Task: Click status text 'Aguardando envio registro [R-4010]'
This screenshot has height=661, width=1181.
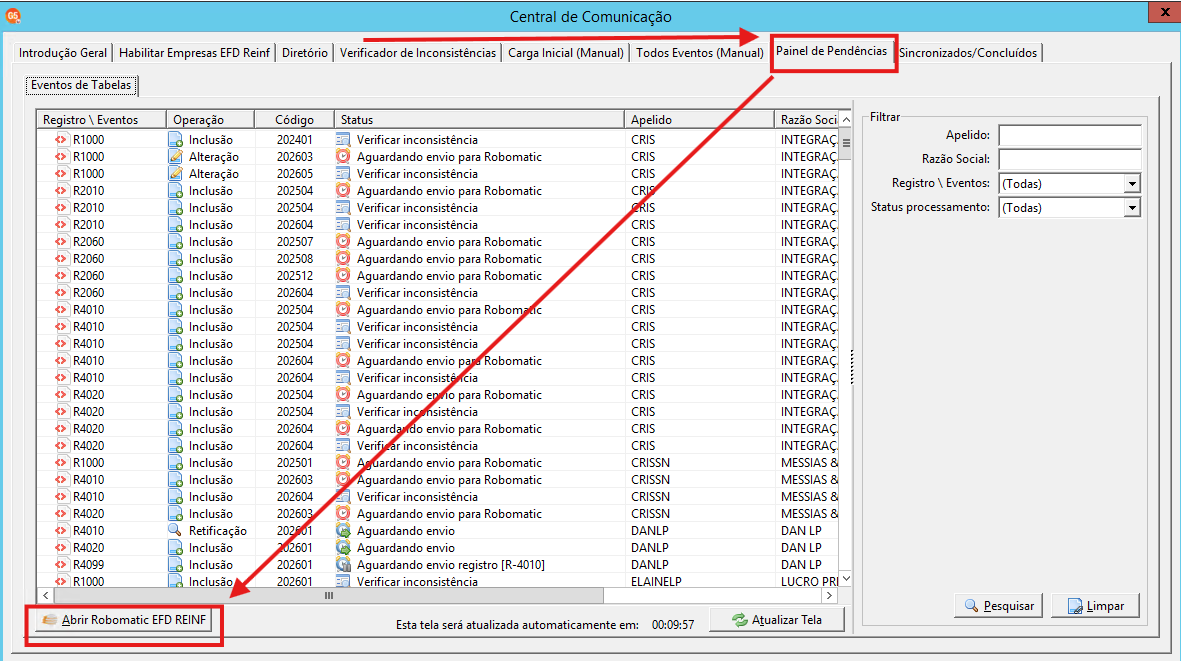Action: tap(450, 565)
